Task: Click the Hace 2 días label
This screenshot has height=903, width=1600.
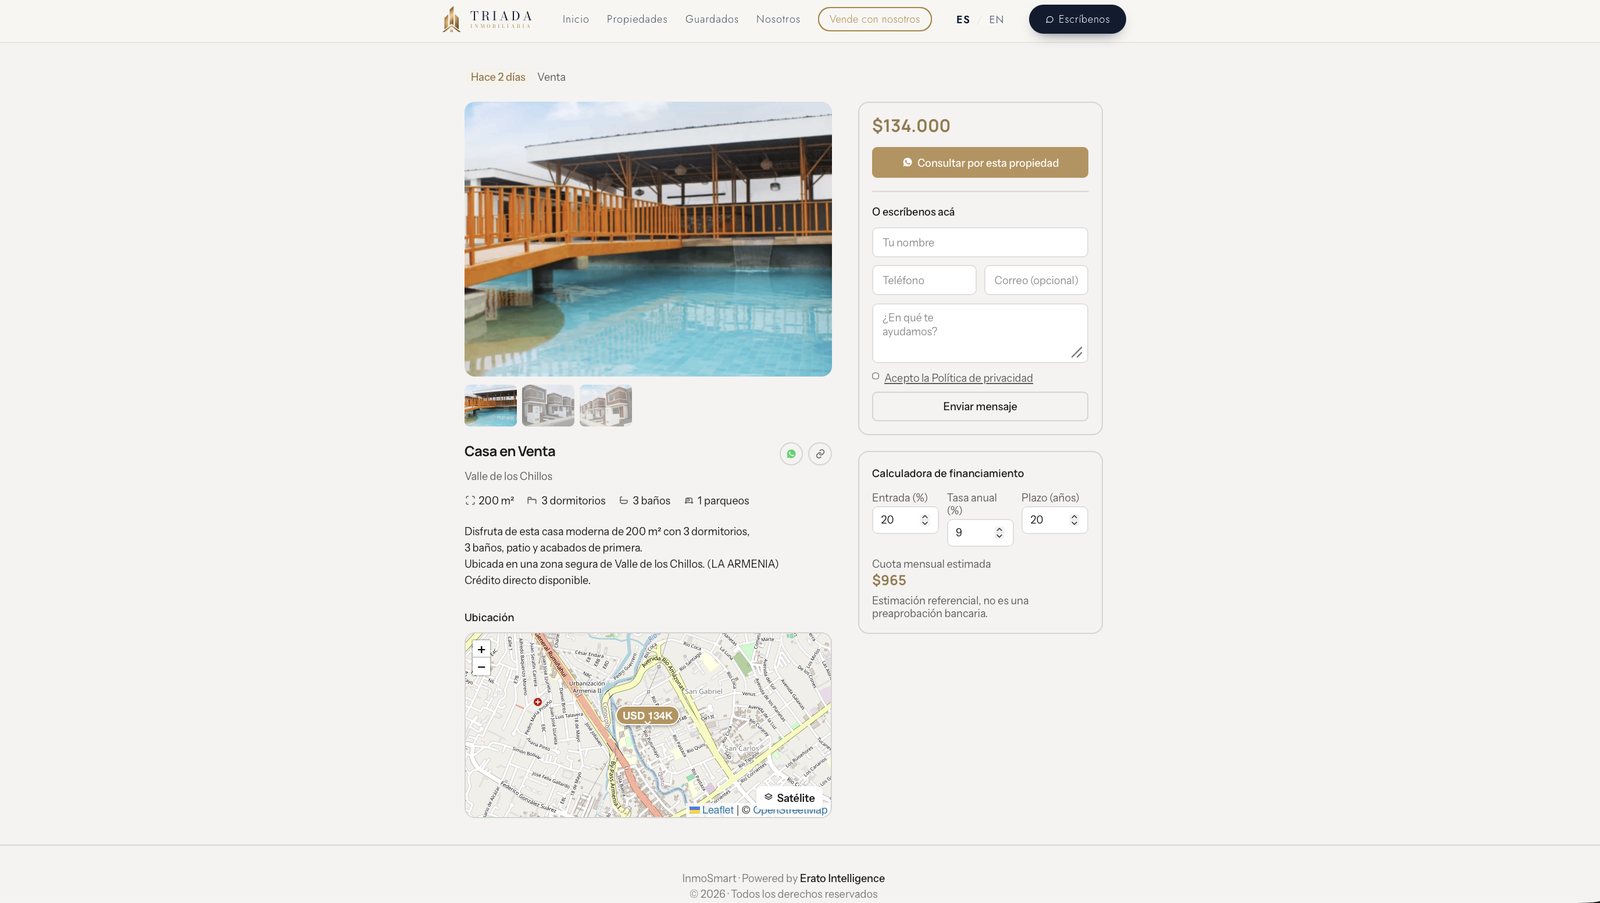Action: (498, 77)
